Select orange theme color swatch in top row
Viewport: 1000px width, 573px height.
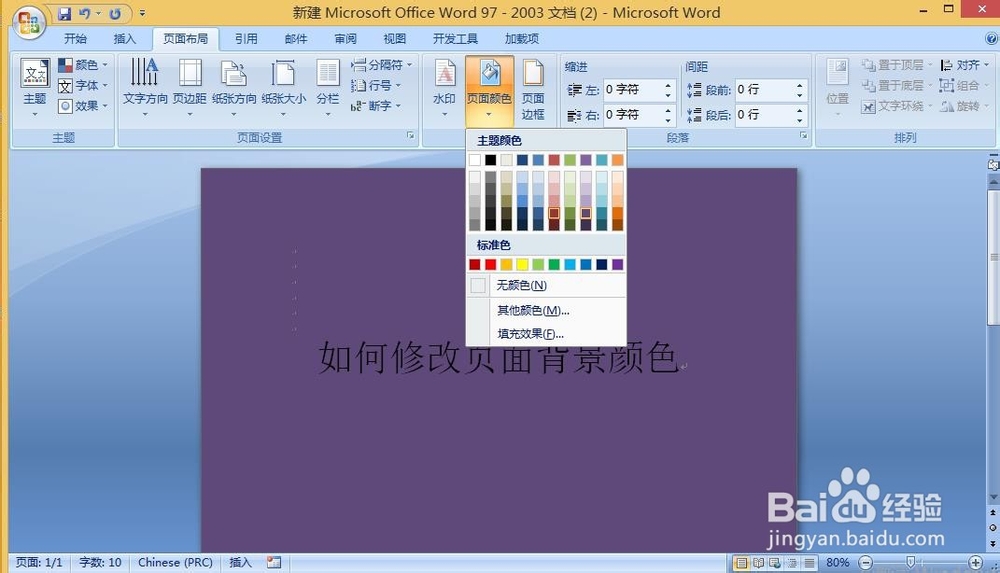(617, 160)
